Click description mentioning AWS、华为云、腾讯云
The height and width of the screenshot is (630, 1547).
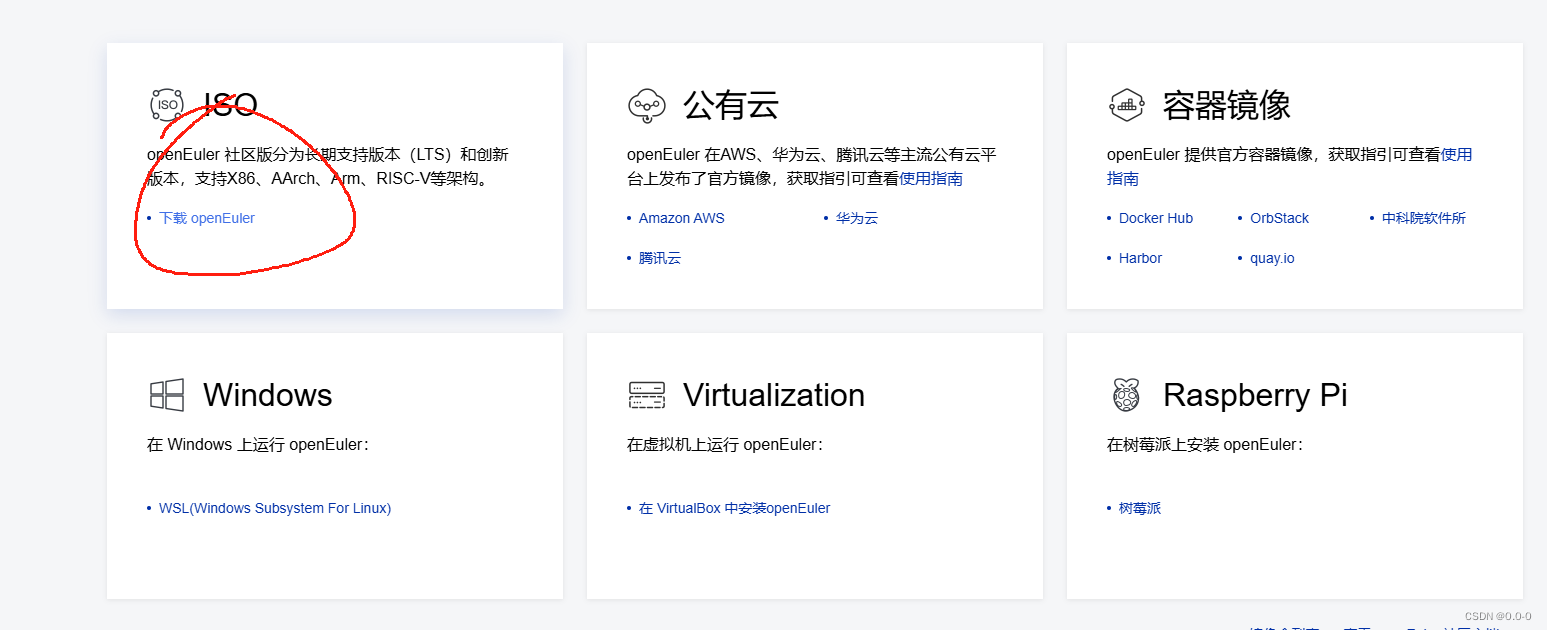click(812, 167)
